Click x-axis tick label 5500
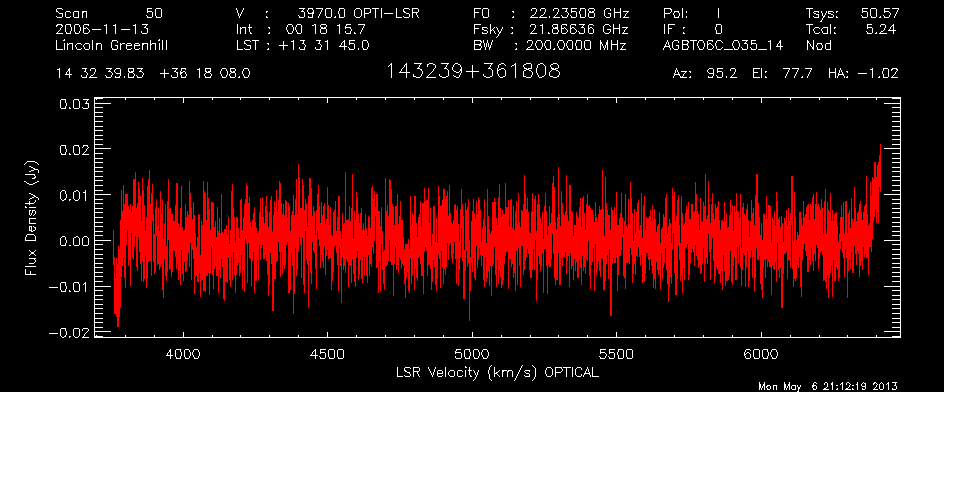 [x=616, y=354]
